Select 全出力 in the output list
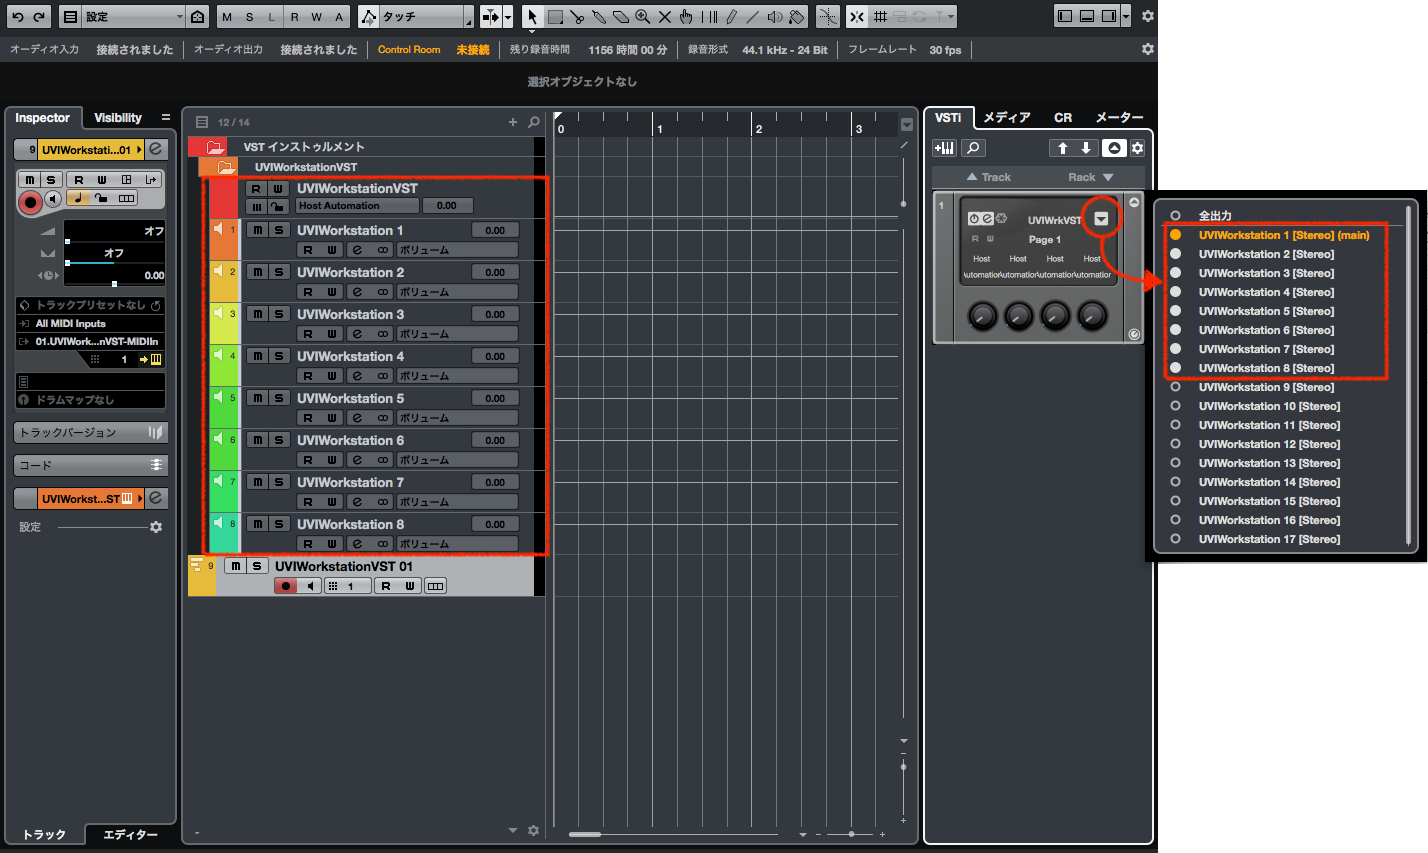This screenshot has width=1428, height=853. tap(1215, 215)
